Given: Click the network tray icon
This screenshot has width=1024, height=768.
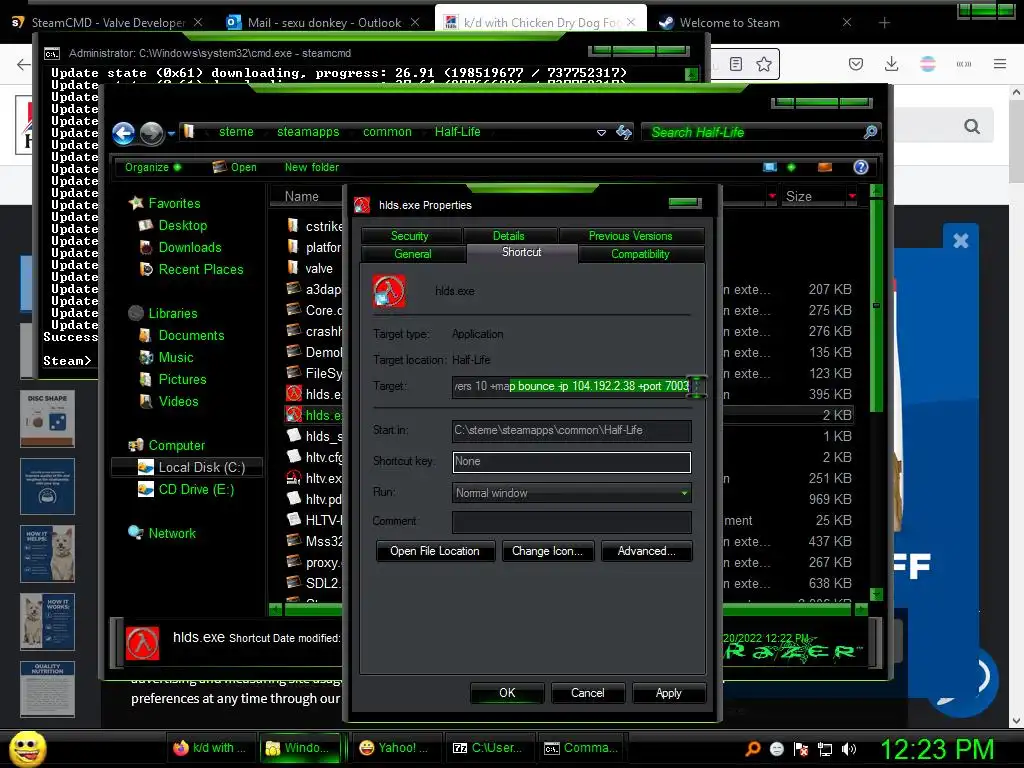Looking at the screenshot, I should [x=825, y=749].
